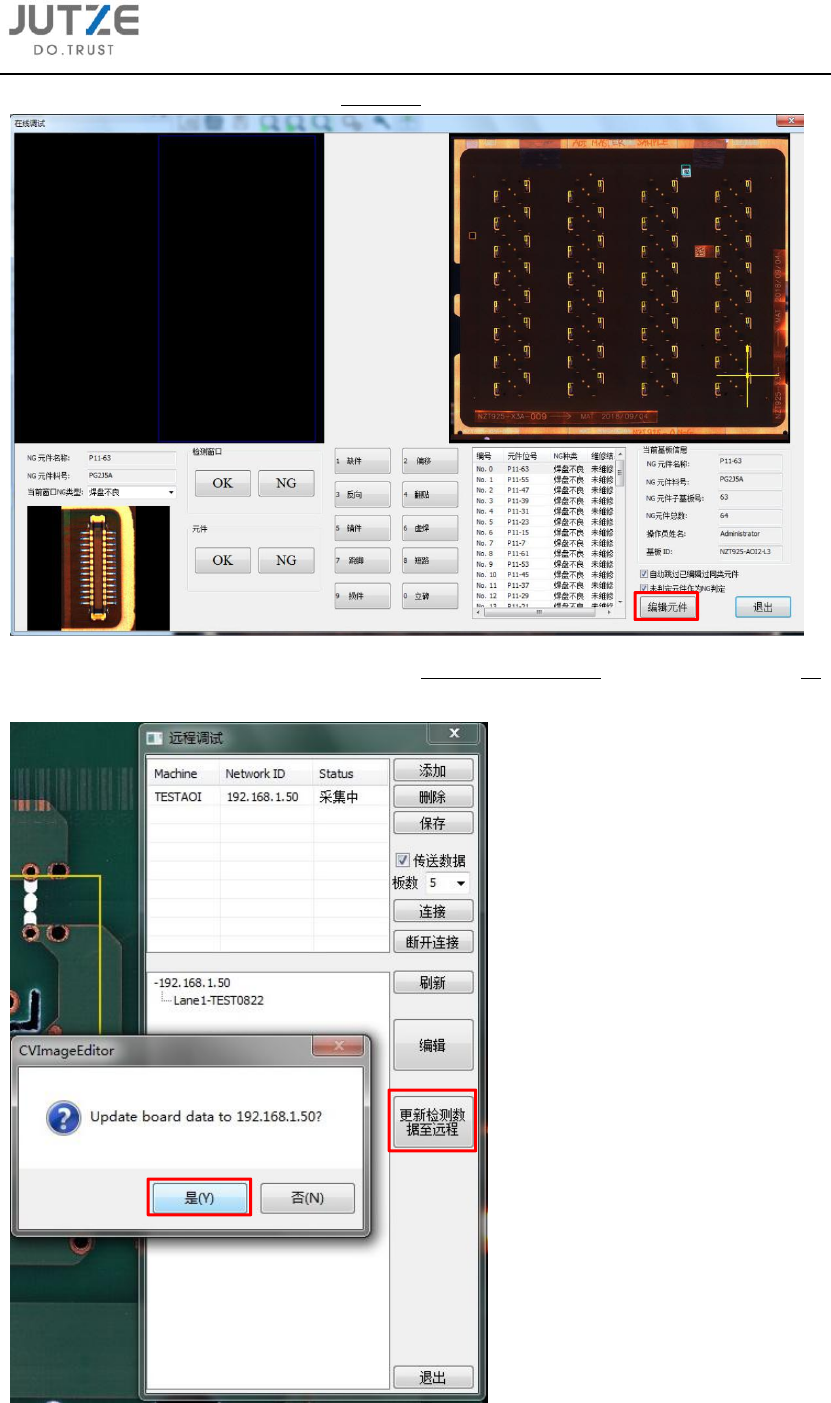The image size is (831, 1403).
Task: Toggle 自动跳过已编辑过同类元件 checkbox
Action: (x=644, y=574)
